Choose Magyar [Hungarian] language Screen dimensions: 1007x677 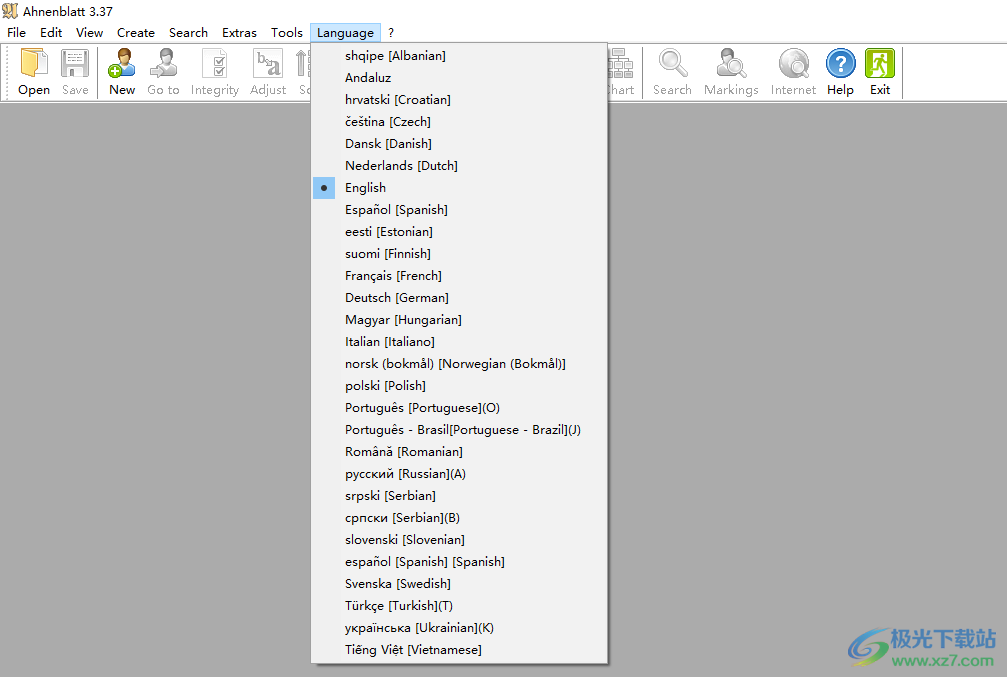pyautogui.click(x=459, y=320)
